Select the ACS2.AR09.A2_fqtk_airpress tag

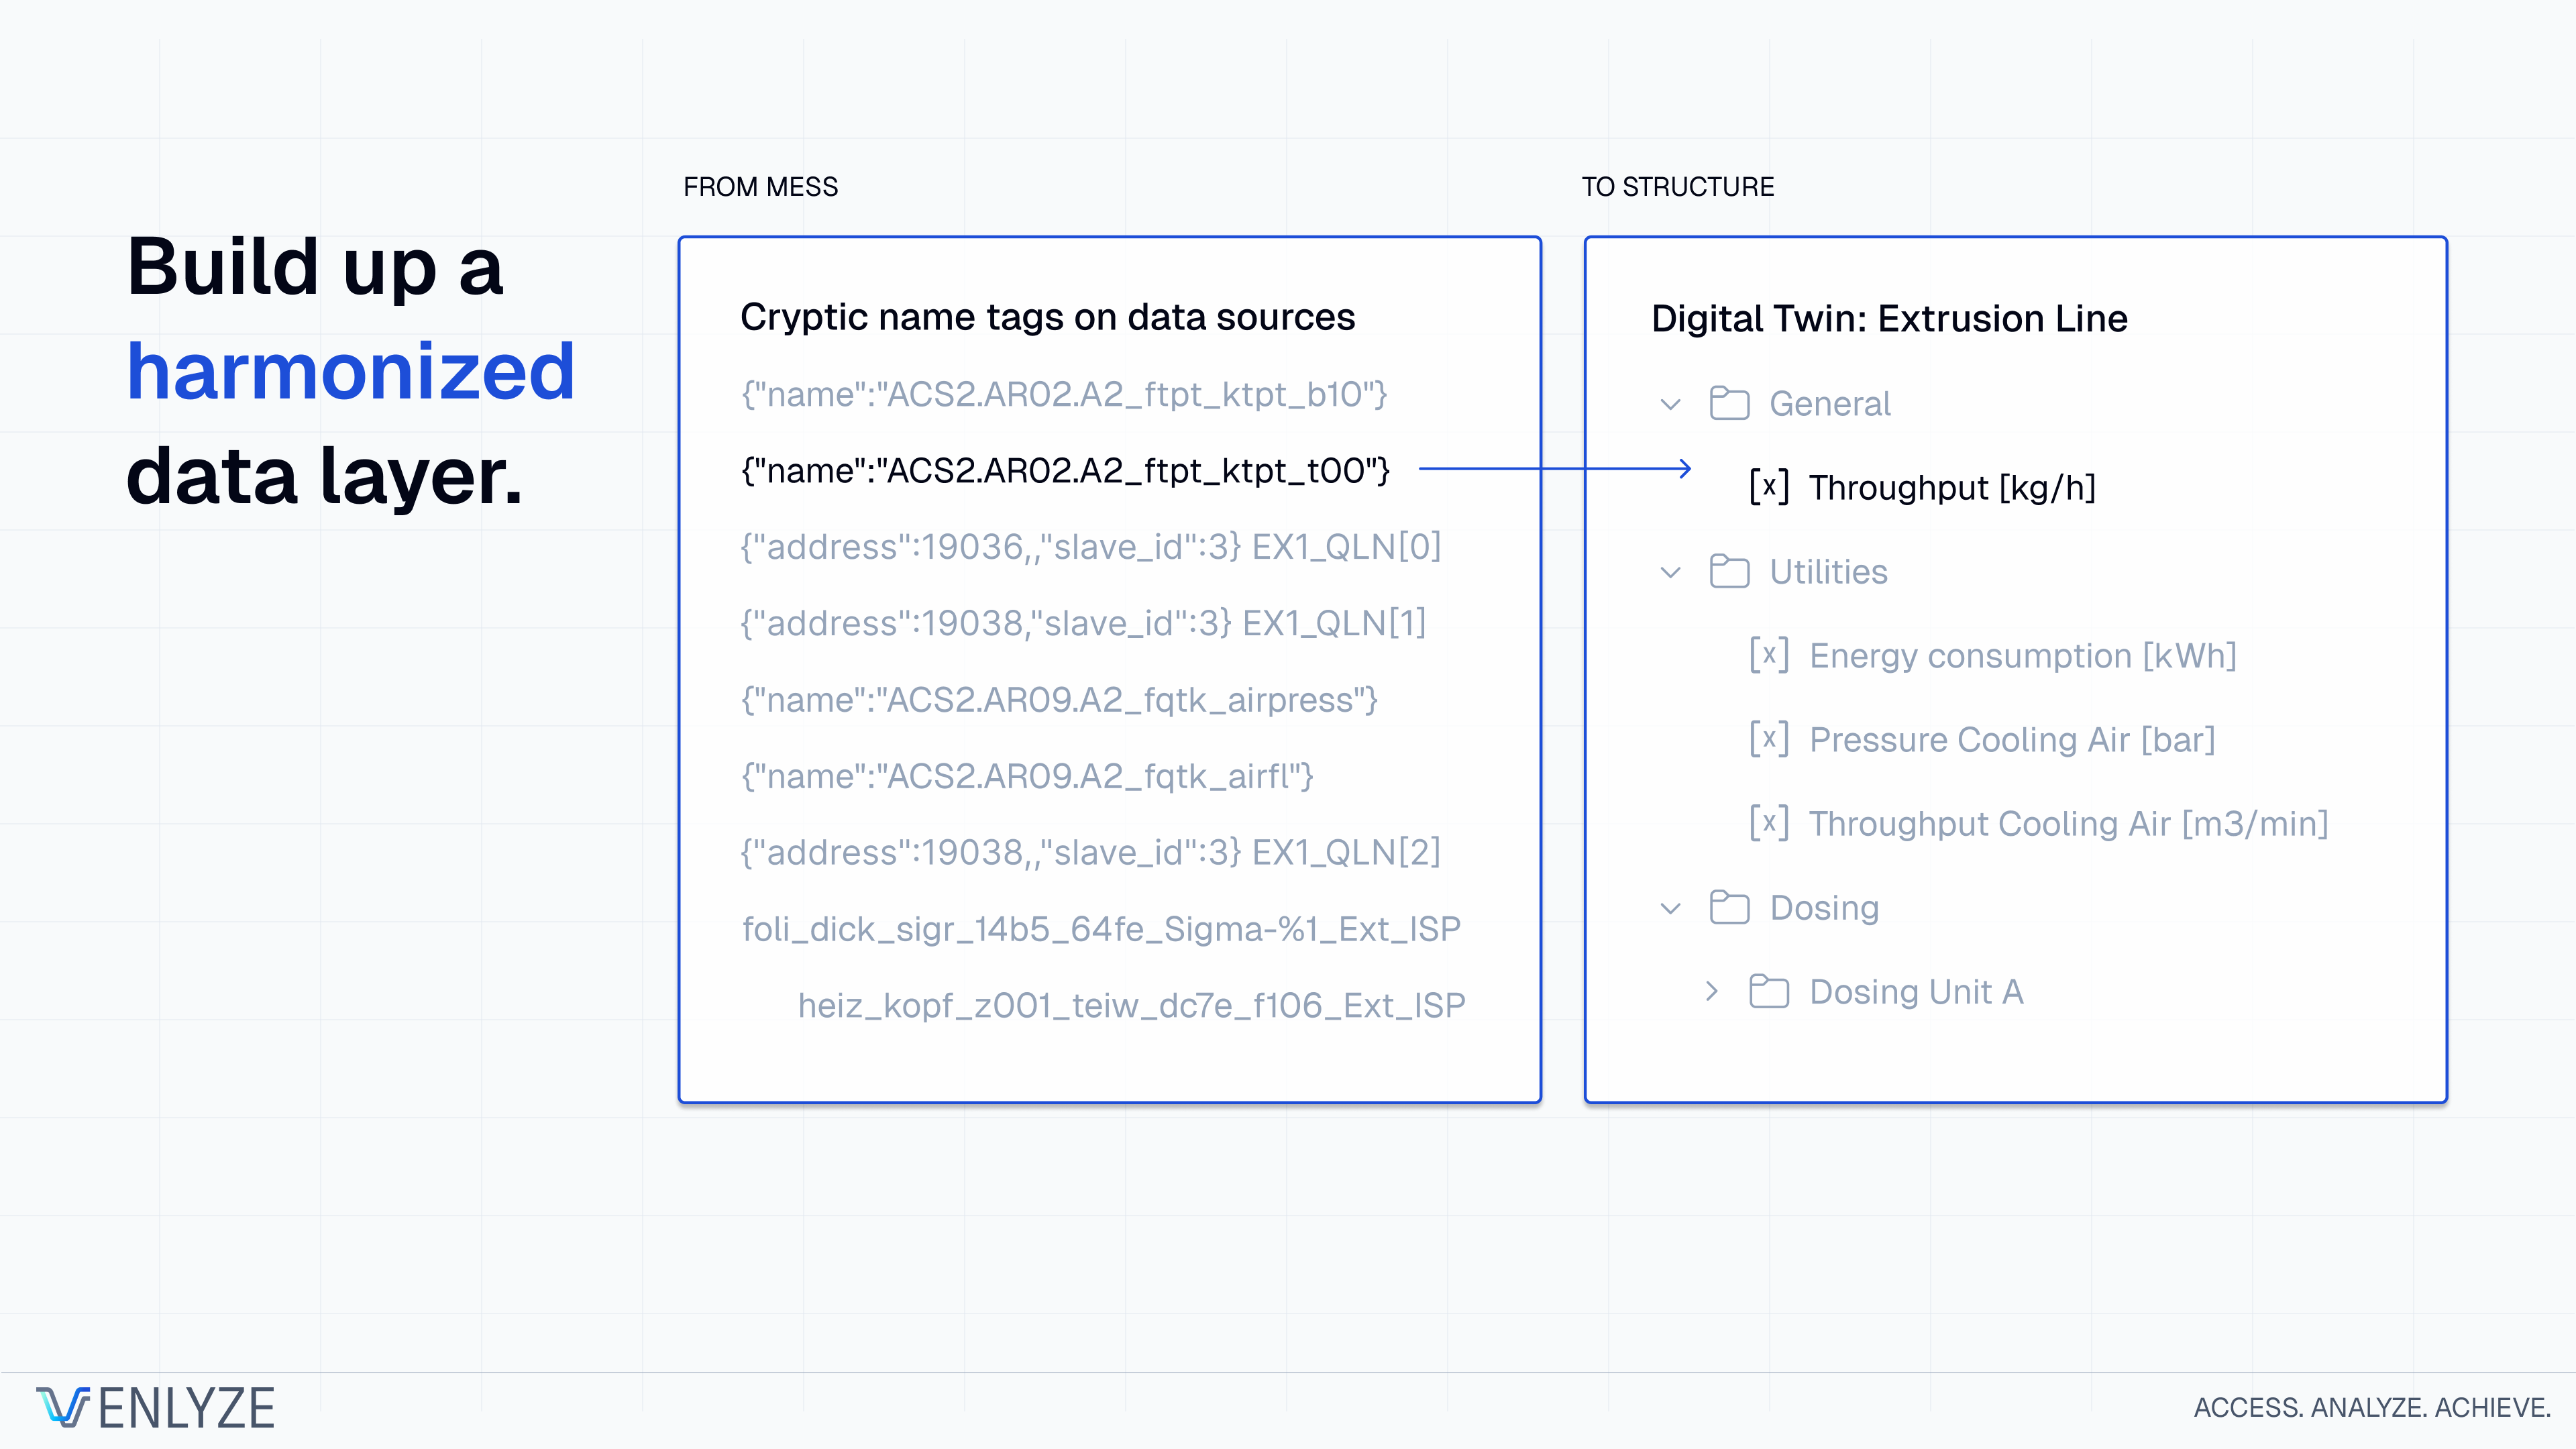[1059, 700]
